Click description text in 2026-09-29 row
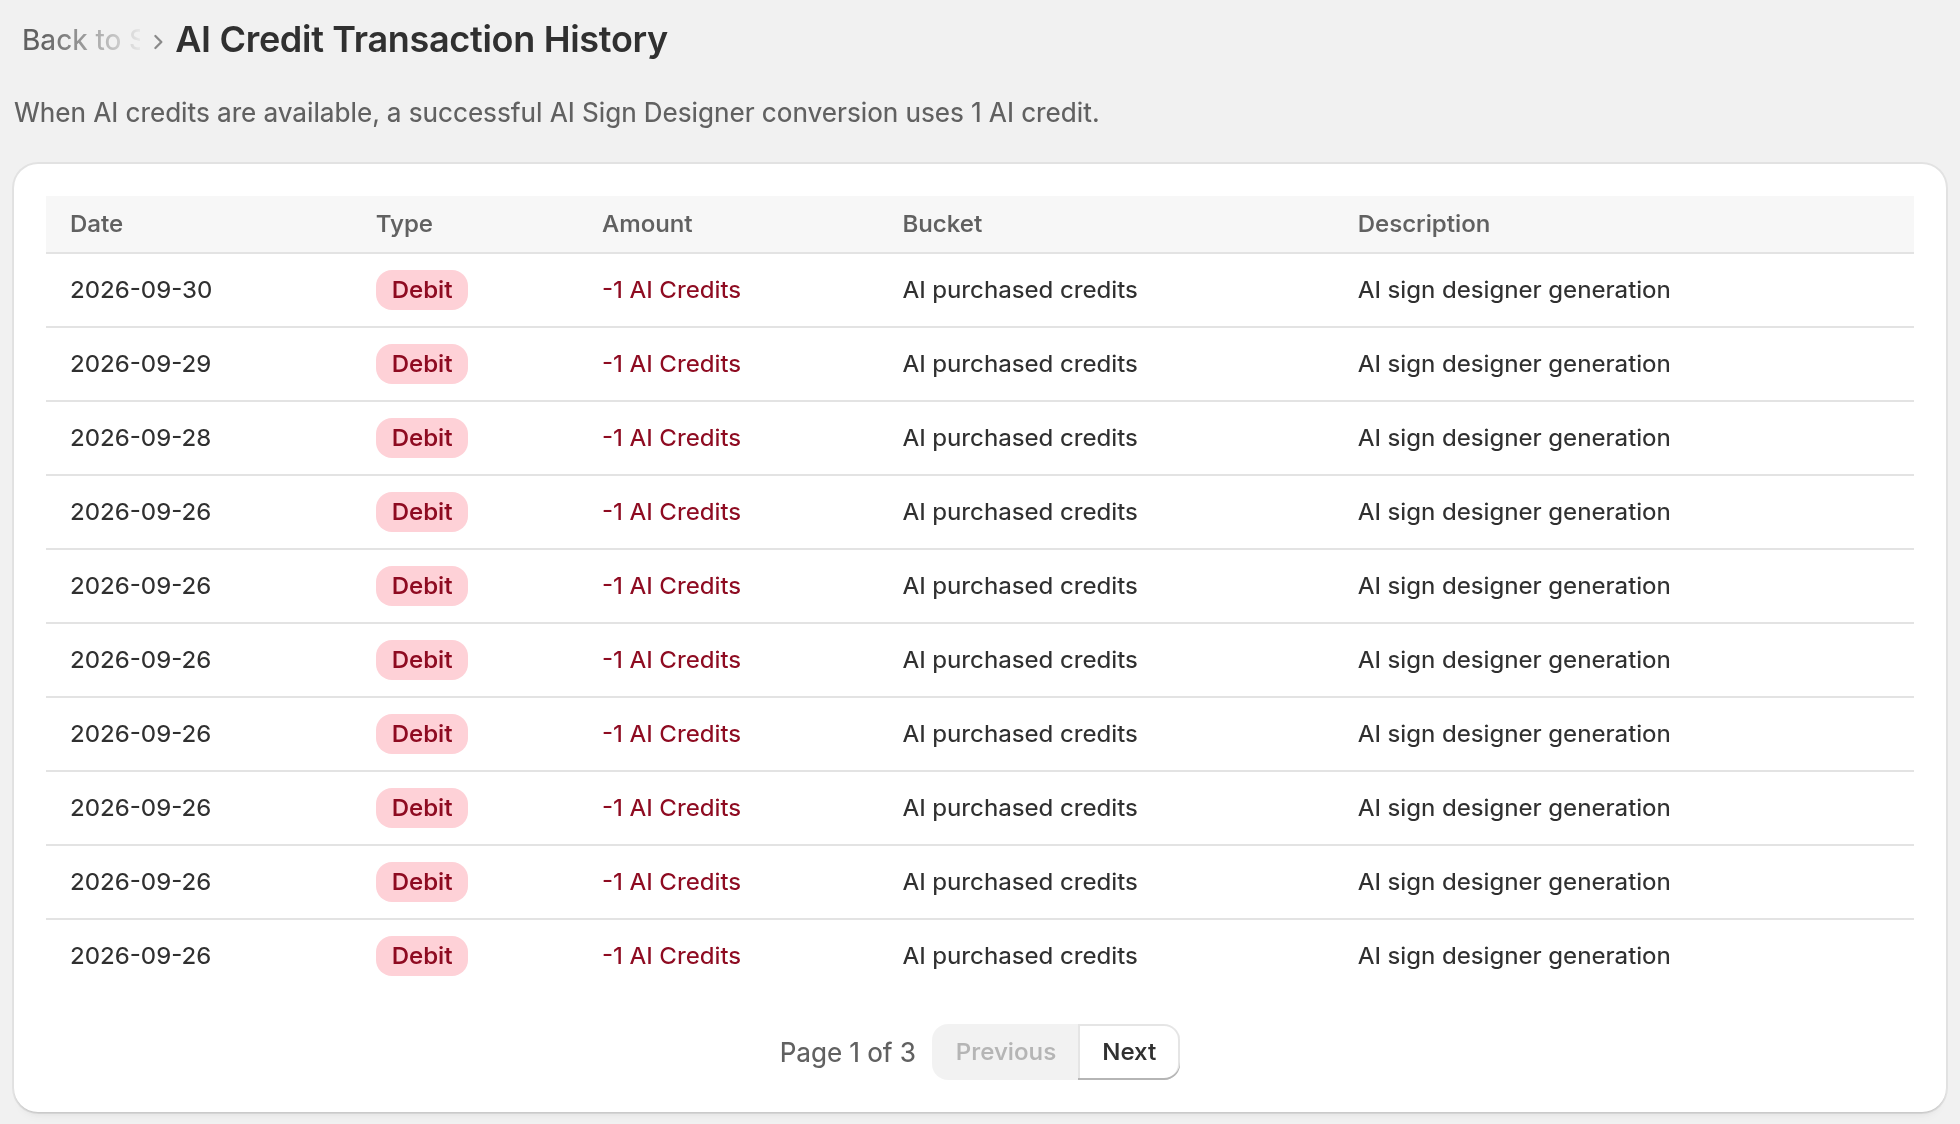This screenshot has width=1960, height=1124. click(1514, 364)
